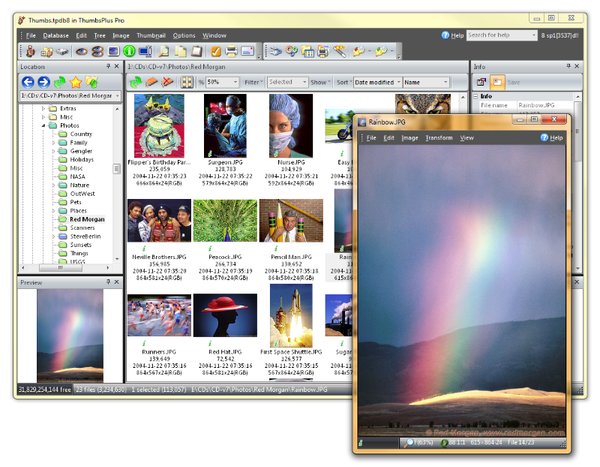Image resolution: width=600 pixels, height=467 pixels.
Task: Click the printer icon in main toolbar
Action: 232,51
